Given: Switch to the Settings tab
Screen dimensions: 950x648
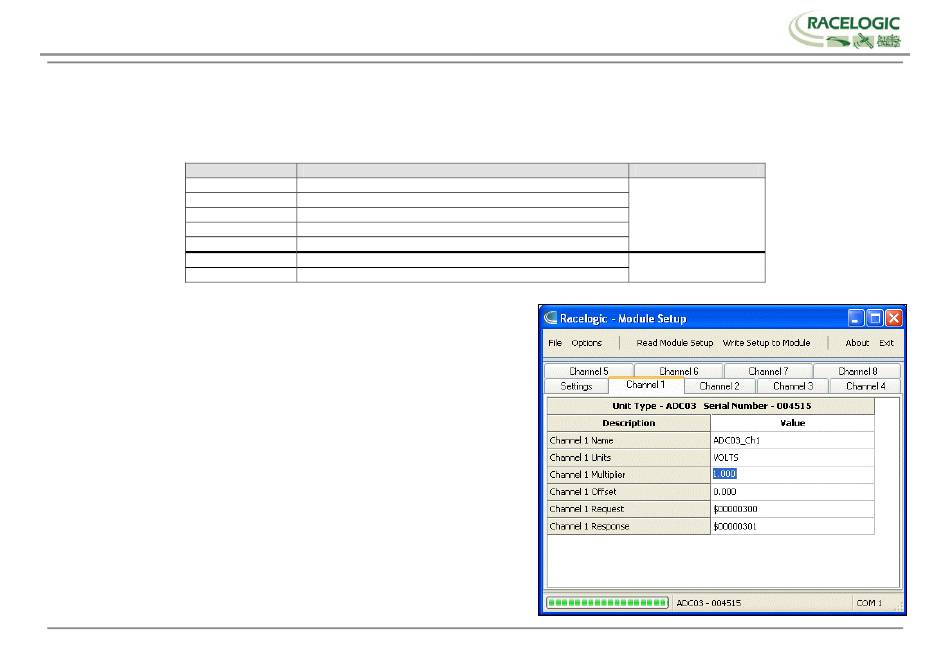Looking at the screenshot, I should [576, 386].
